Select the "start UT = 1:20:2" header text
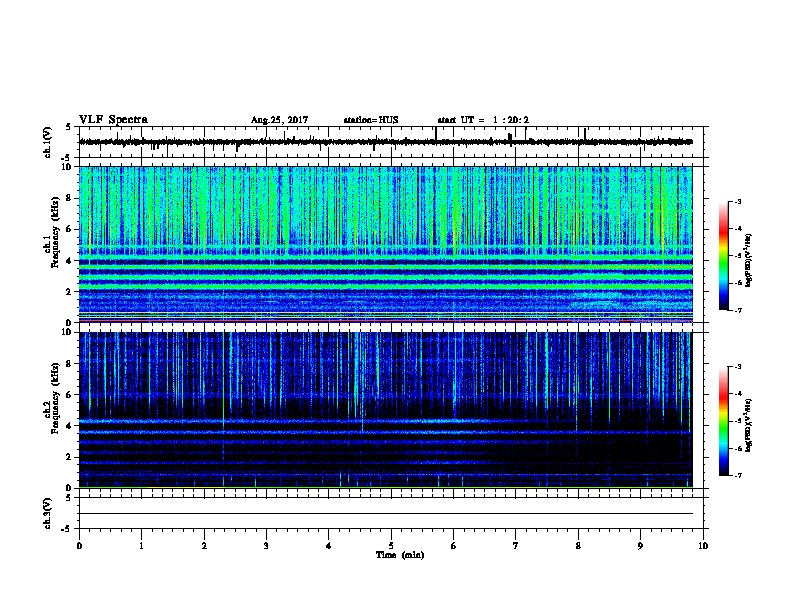This screenshot has height=612, width=792. [483, 120]
